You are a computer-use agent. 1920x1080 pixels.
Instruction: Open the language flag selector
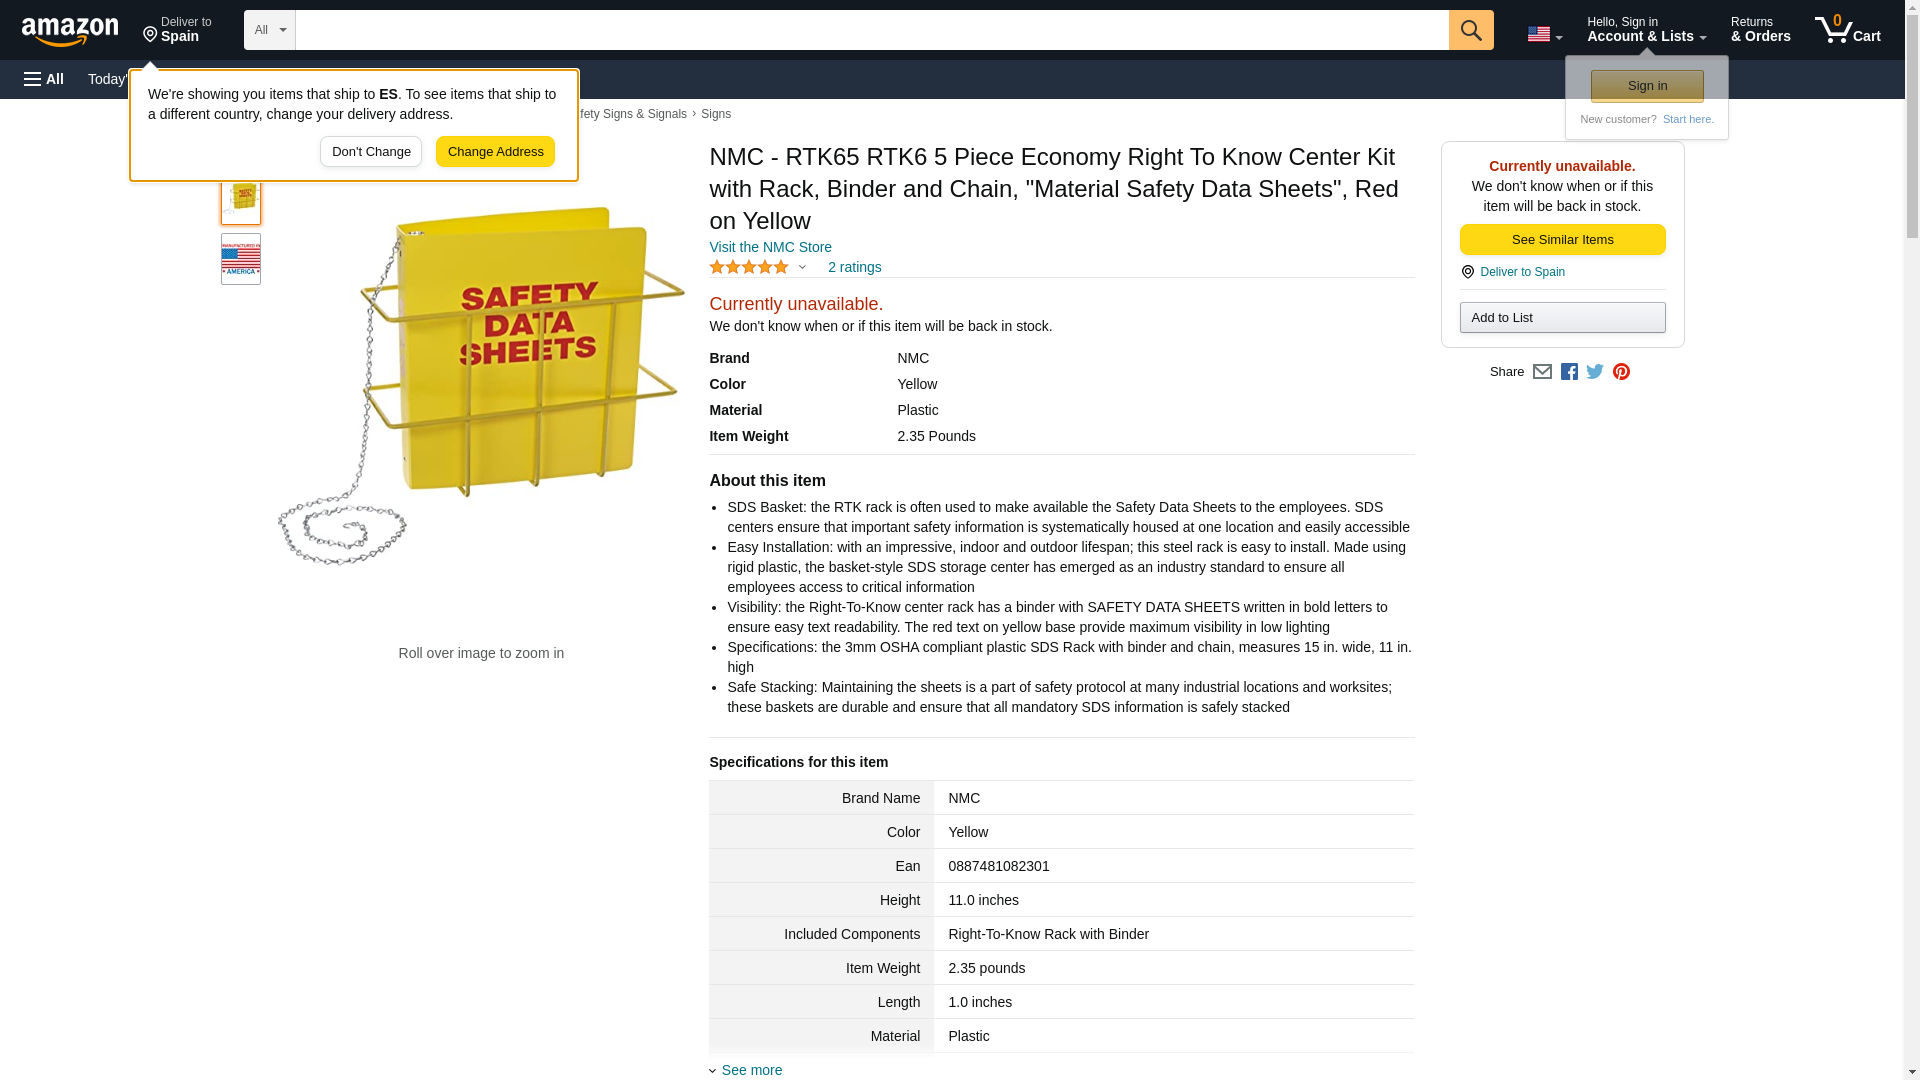click(x=1544, y=34)
